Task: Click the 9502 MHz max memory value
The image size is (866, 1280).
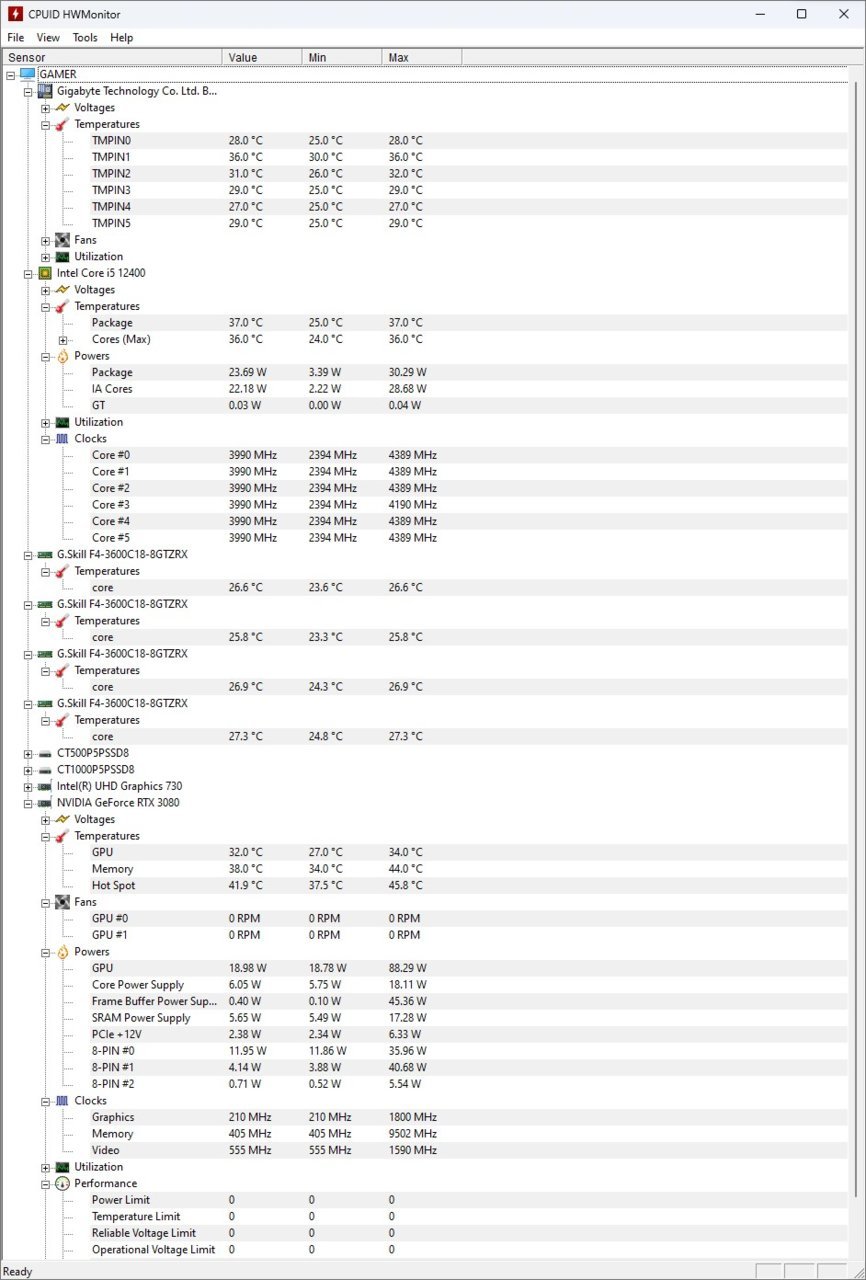Action: click(x=413, y=1134)
